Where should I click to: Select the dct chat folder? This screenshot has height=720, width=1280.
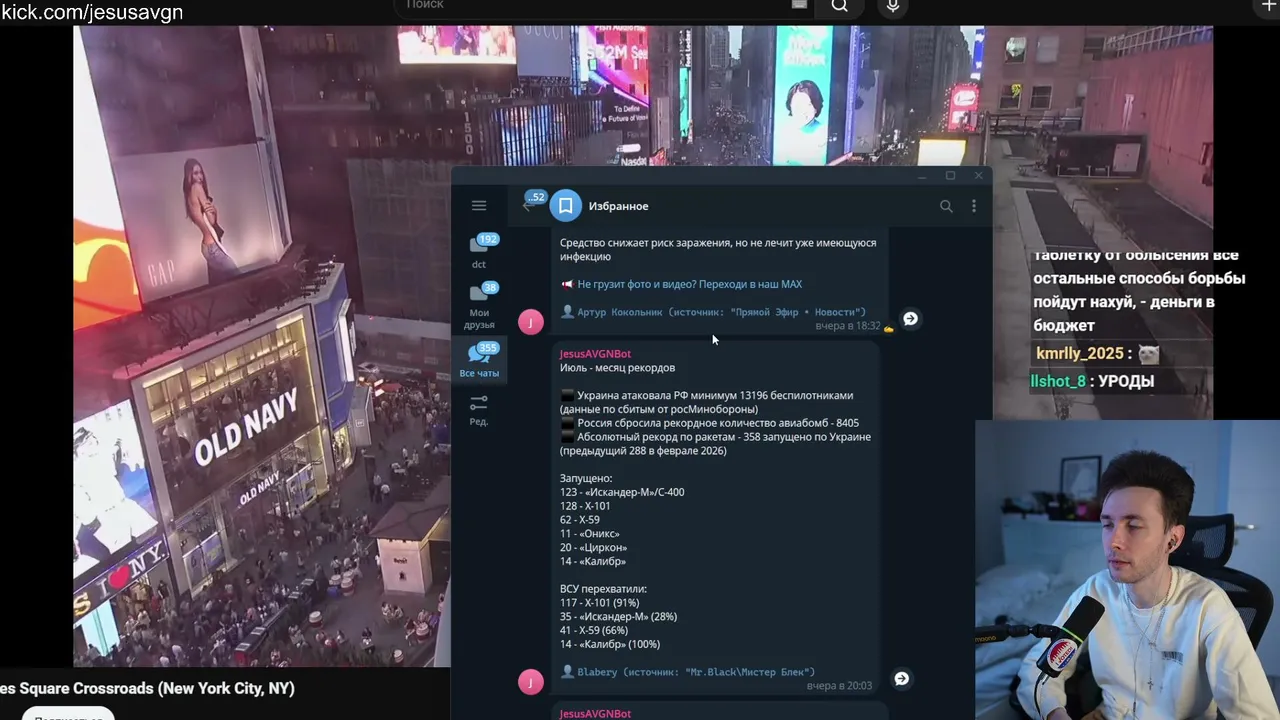(x=479, y=251)
